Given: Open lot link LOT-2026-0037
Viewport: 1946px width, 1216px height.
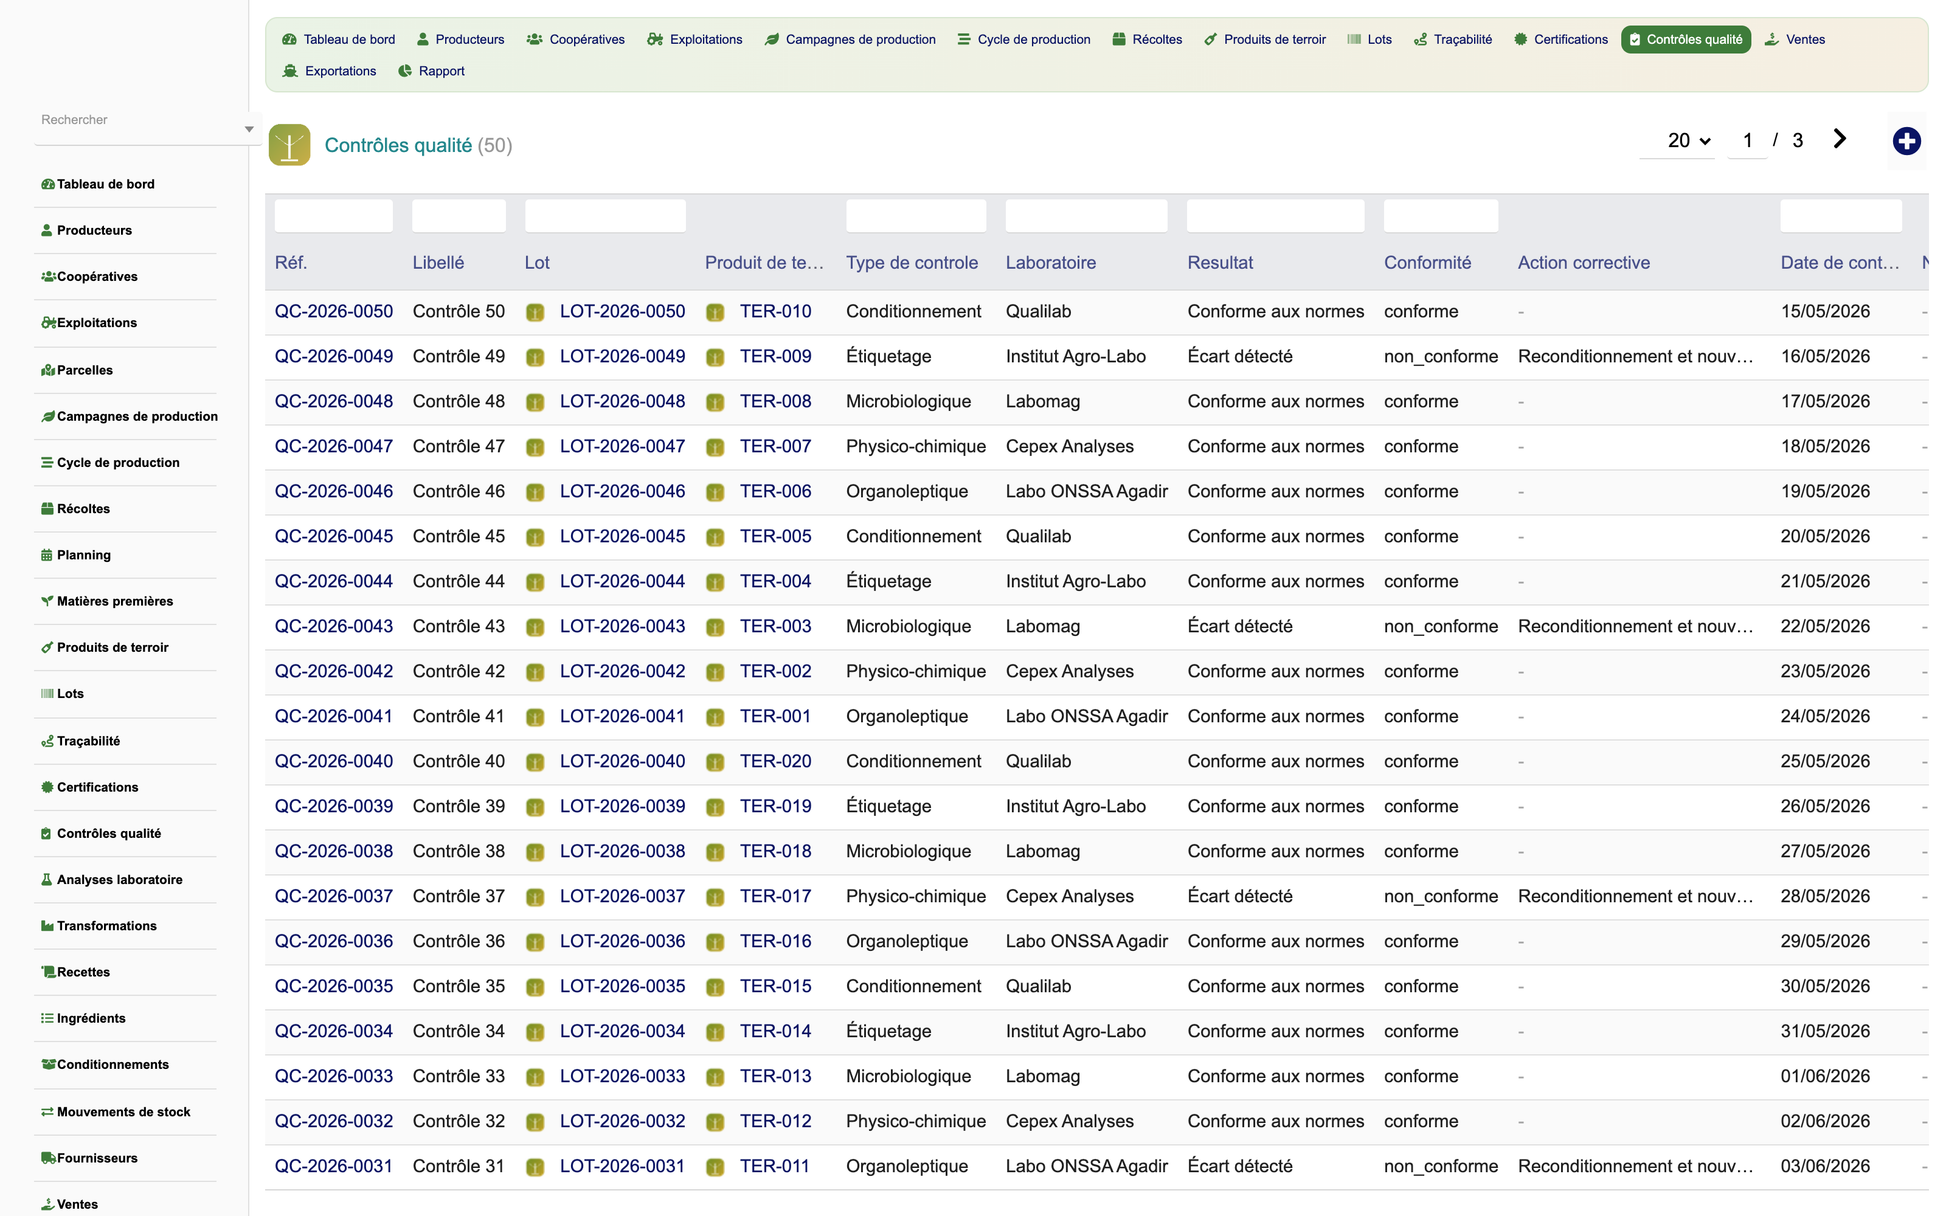Looking at the screenshot, I should point(622,897).
